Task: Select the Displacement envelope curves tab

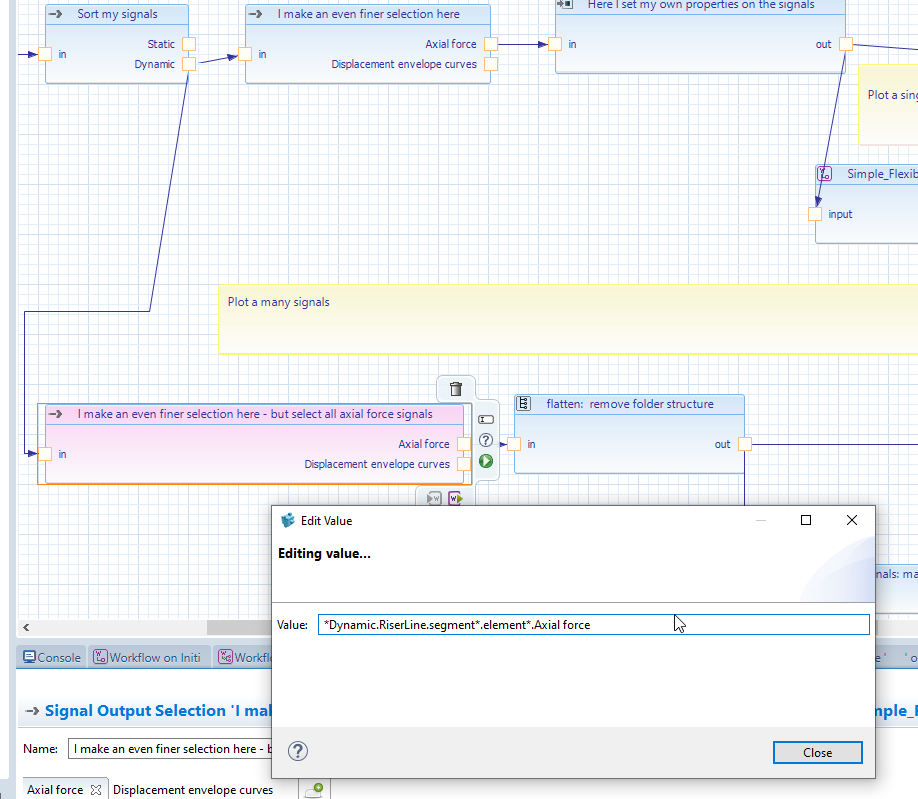Action: 193,790
